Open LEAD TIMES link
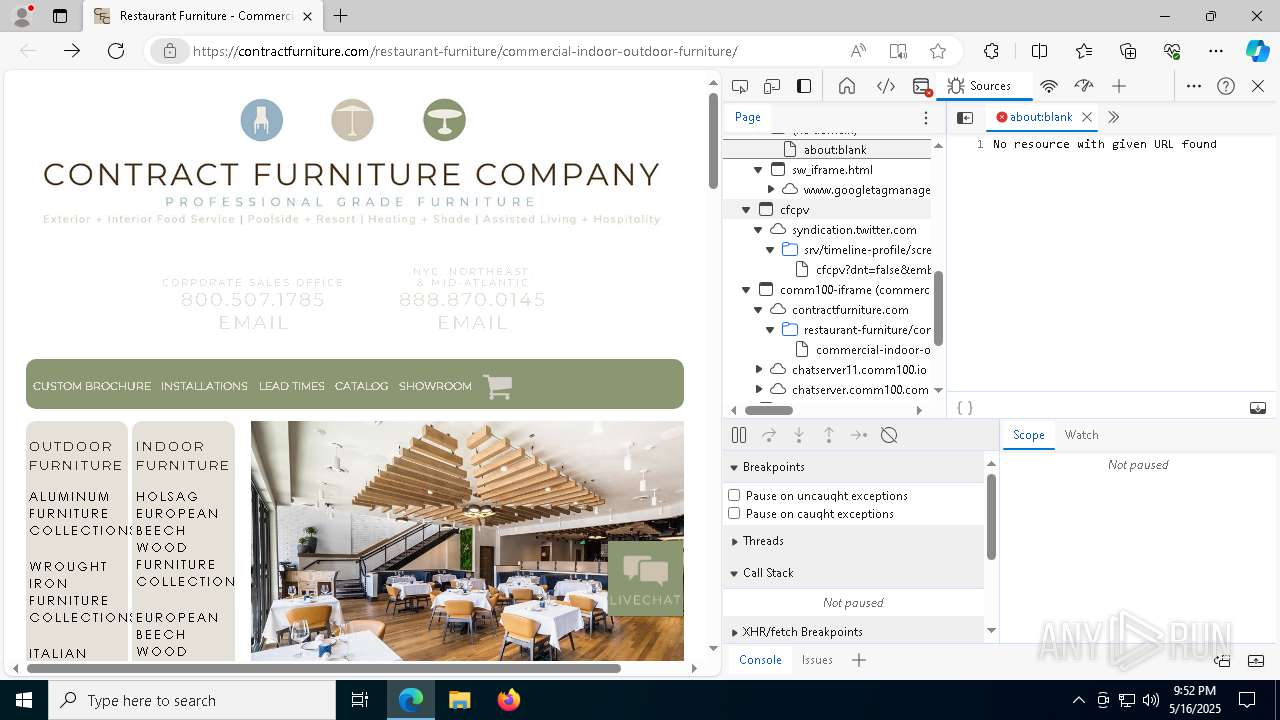The width and height of the screenshot is (1280, 720). [291, 386]
